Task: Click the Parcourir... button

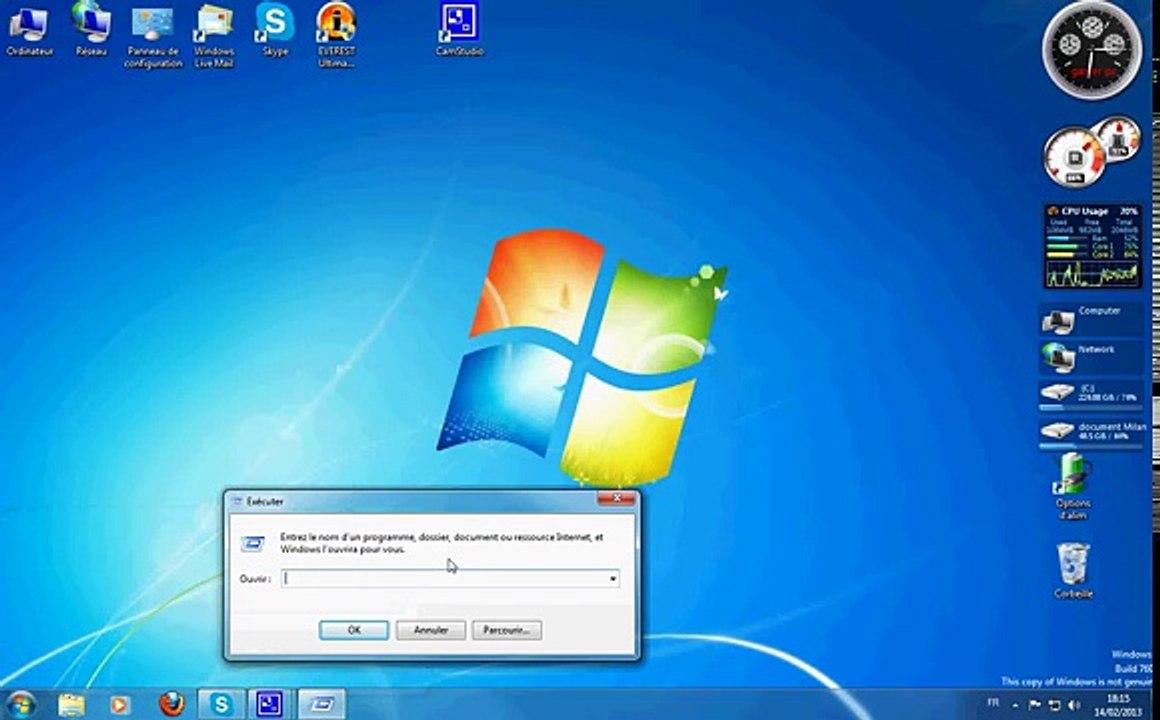Action: [x=507, y=630]
